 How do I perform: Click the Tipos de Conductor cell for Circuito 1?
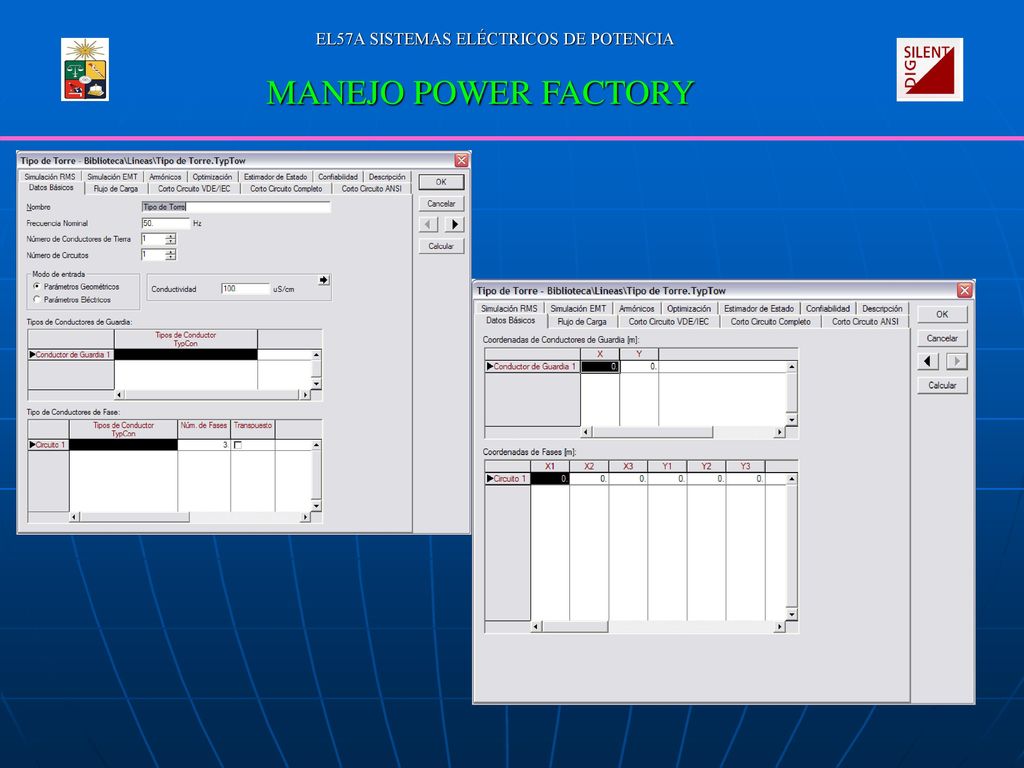click(x=123, y=445)
